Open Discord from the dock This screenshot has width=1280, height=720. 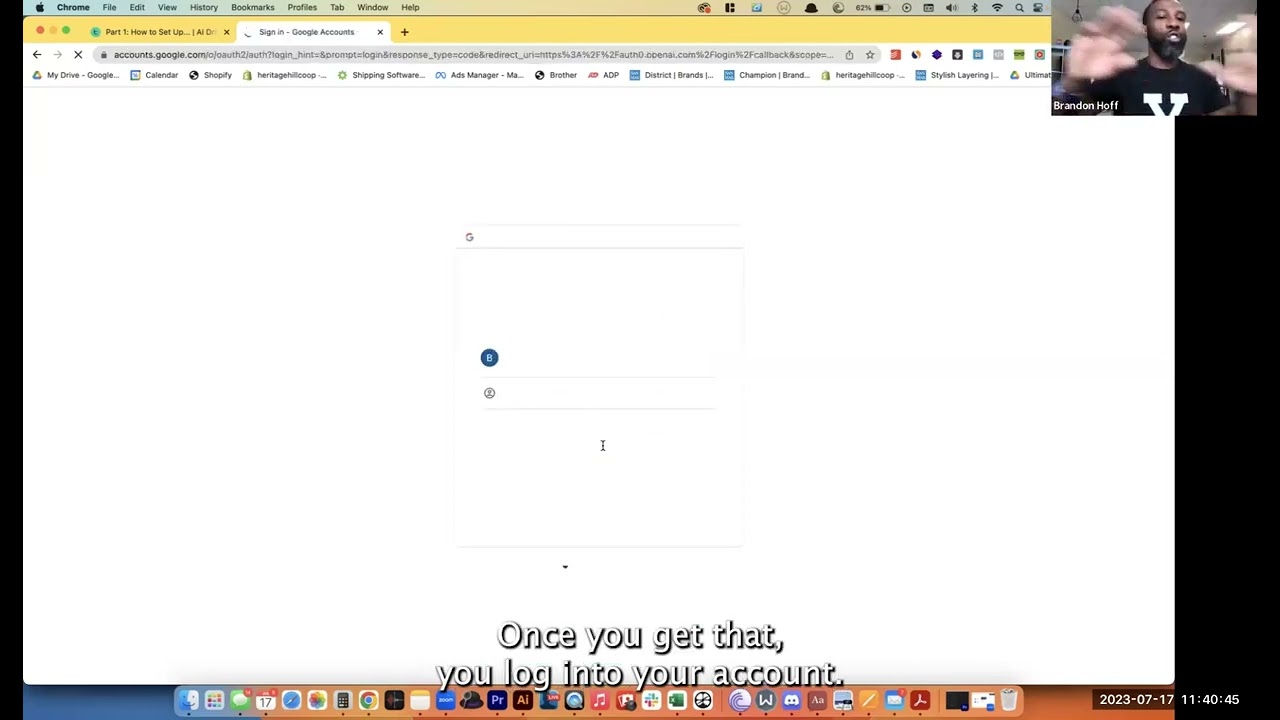coord(792,700)
